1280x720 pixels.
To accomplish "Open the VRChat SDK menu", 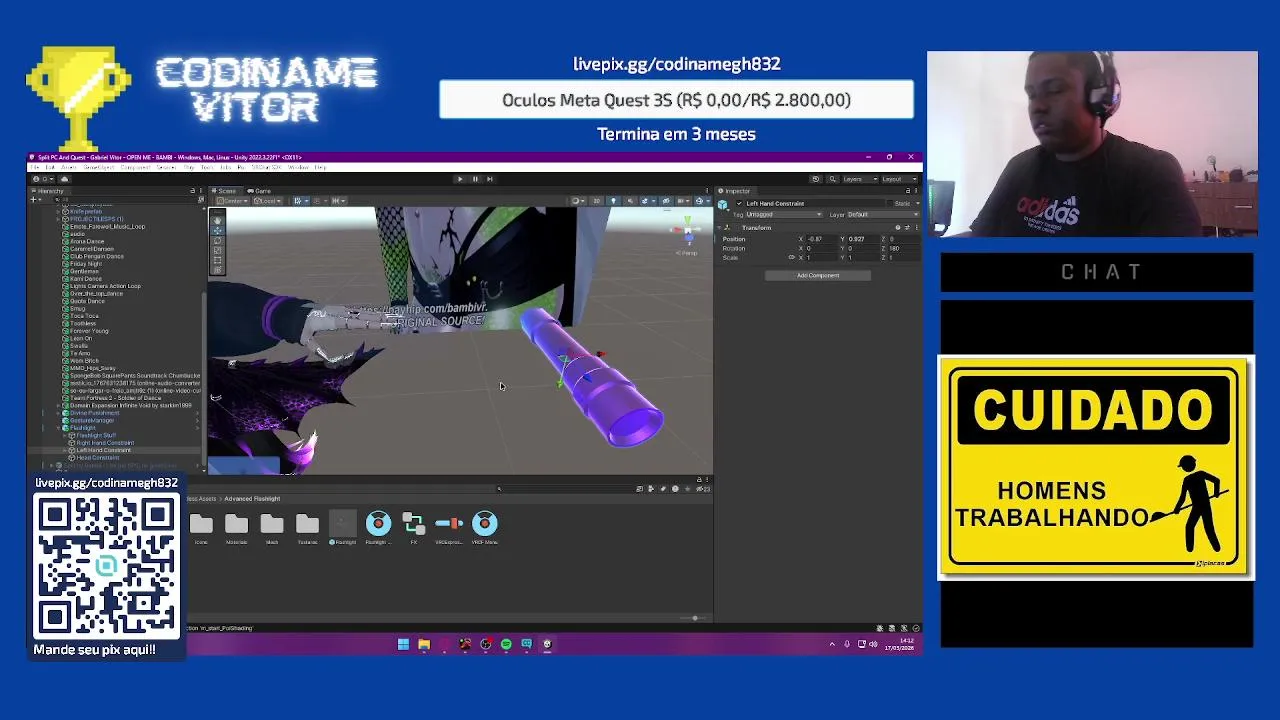I will point(267,167).
